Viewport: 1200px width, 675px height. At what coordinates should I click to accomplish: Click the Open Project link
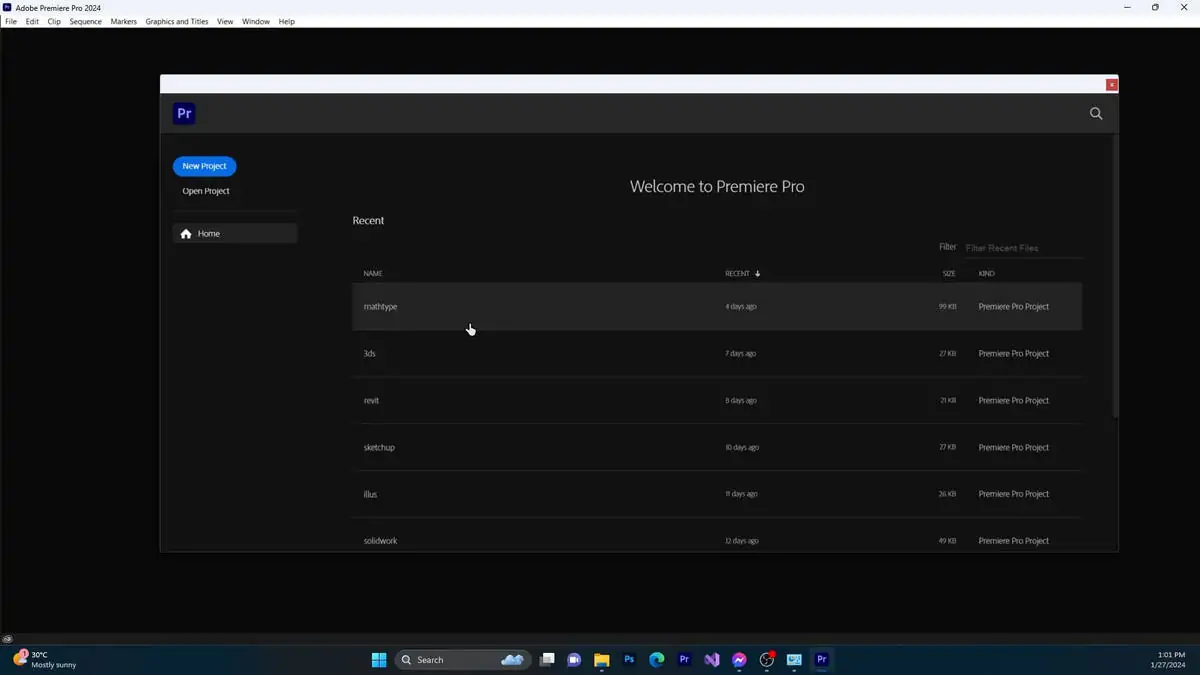click(206, 191)
